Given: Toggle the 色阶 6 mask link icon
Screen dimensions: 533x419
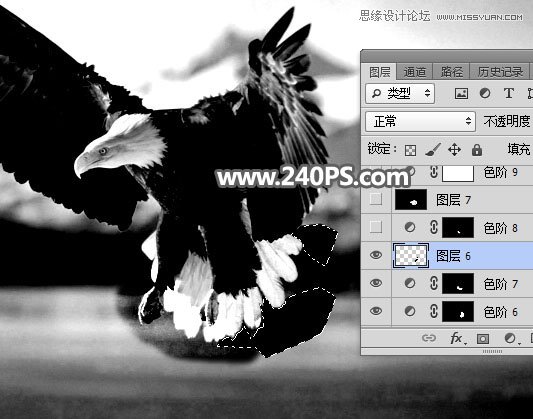Looking at the screenshot, I should (433, 311).
